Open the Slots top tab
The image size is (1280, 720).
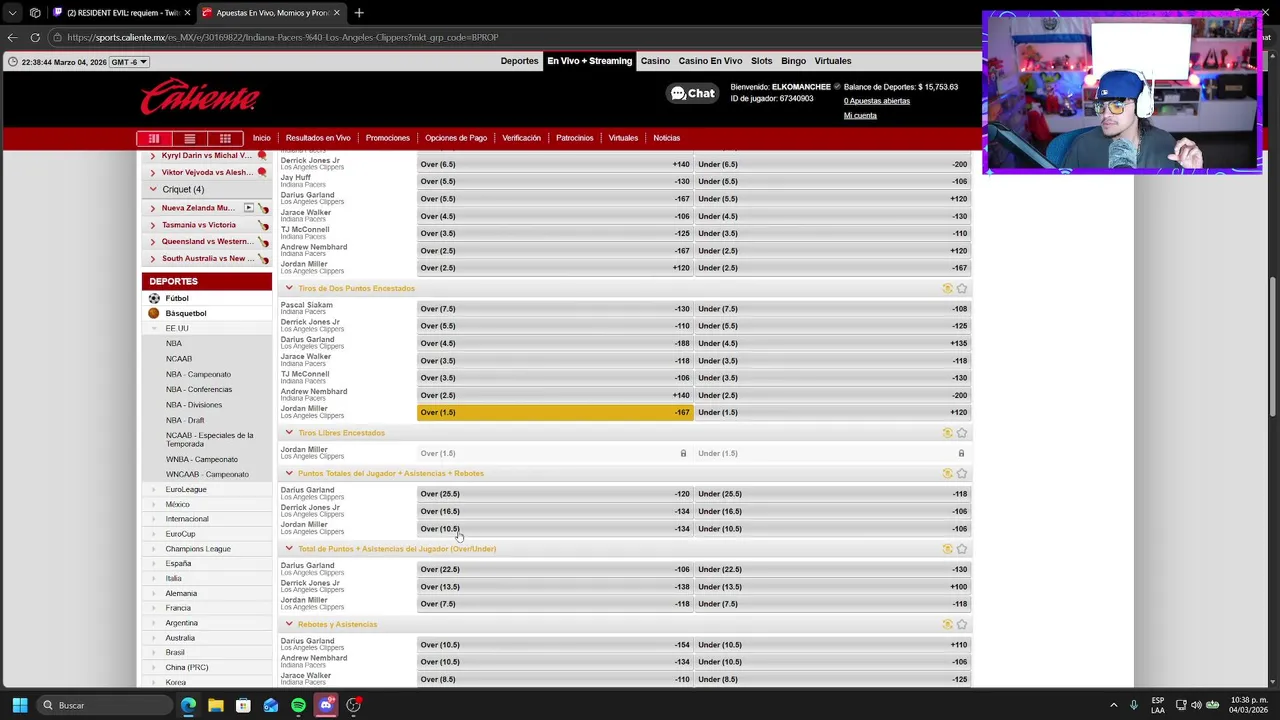coord(761,61)
